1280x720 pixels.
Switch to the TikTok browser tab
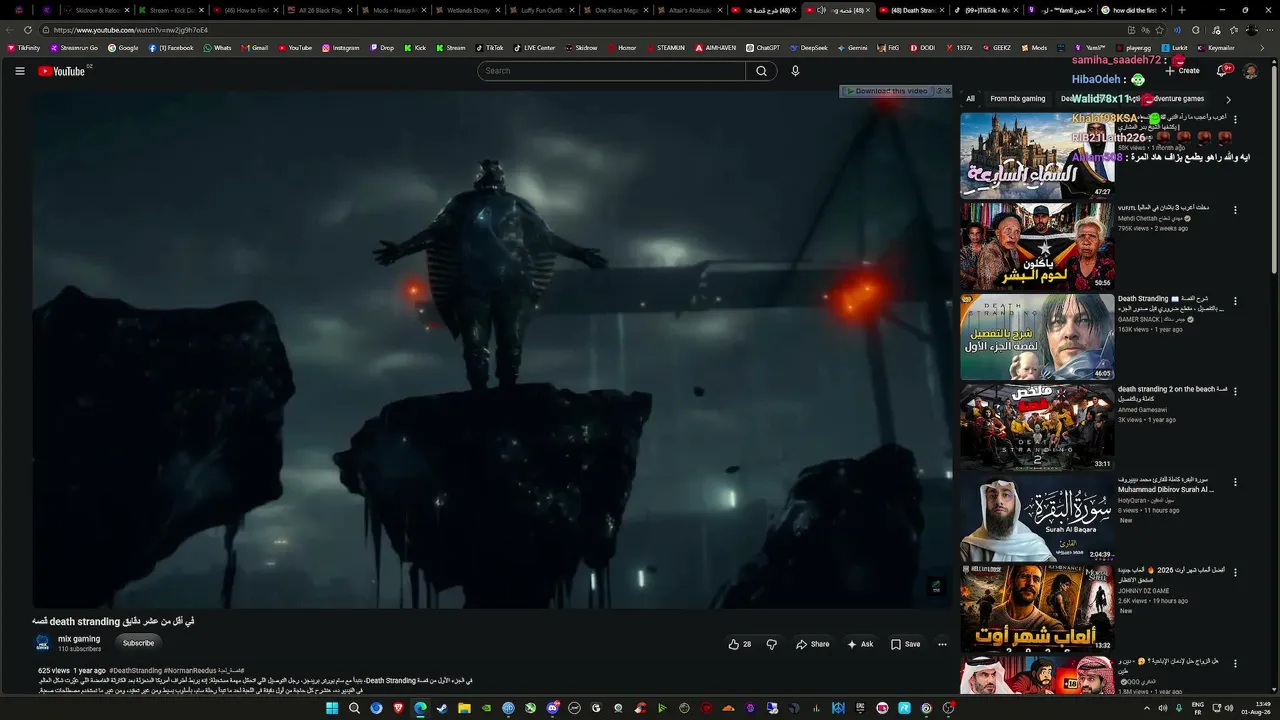[986, 10]
